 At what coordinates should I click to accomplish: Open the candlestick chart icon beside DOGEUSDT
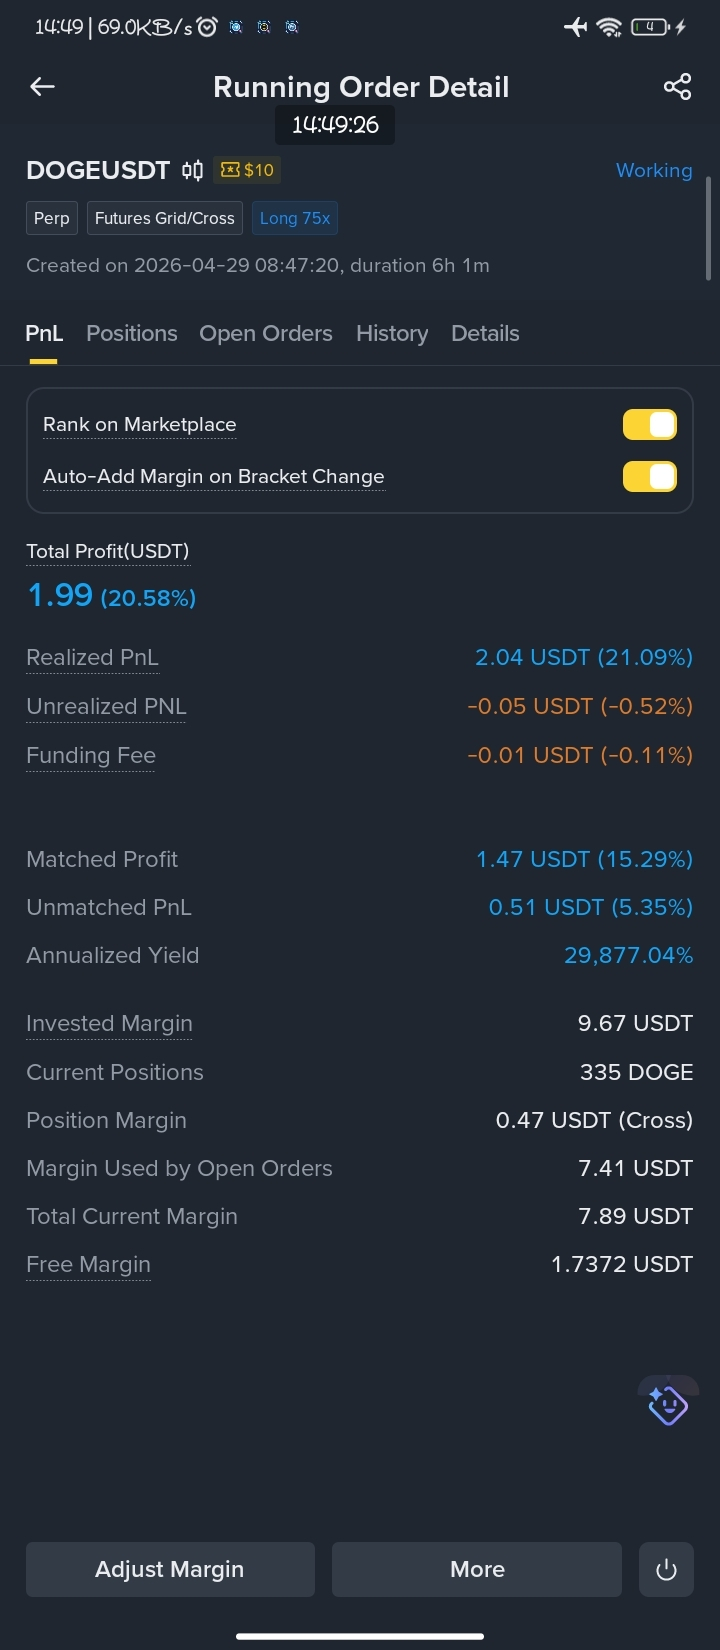(x=193, y=170)
